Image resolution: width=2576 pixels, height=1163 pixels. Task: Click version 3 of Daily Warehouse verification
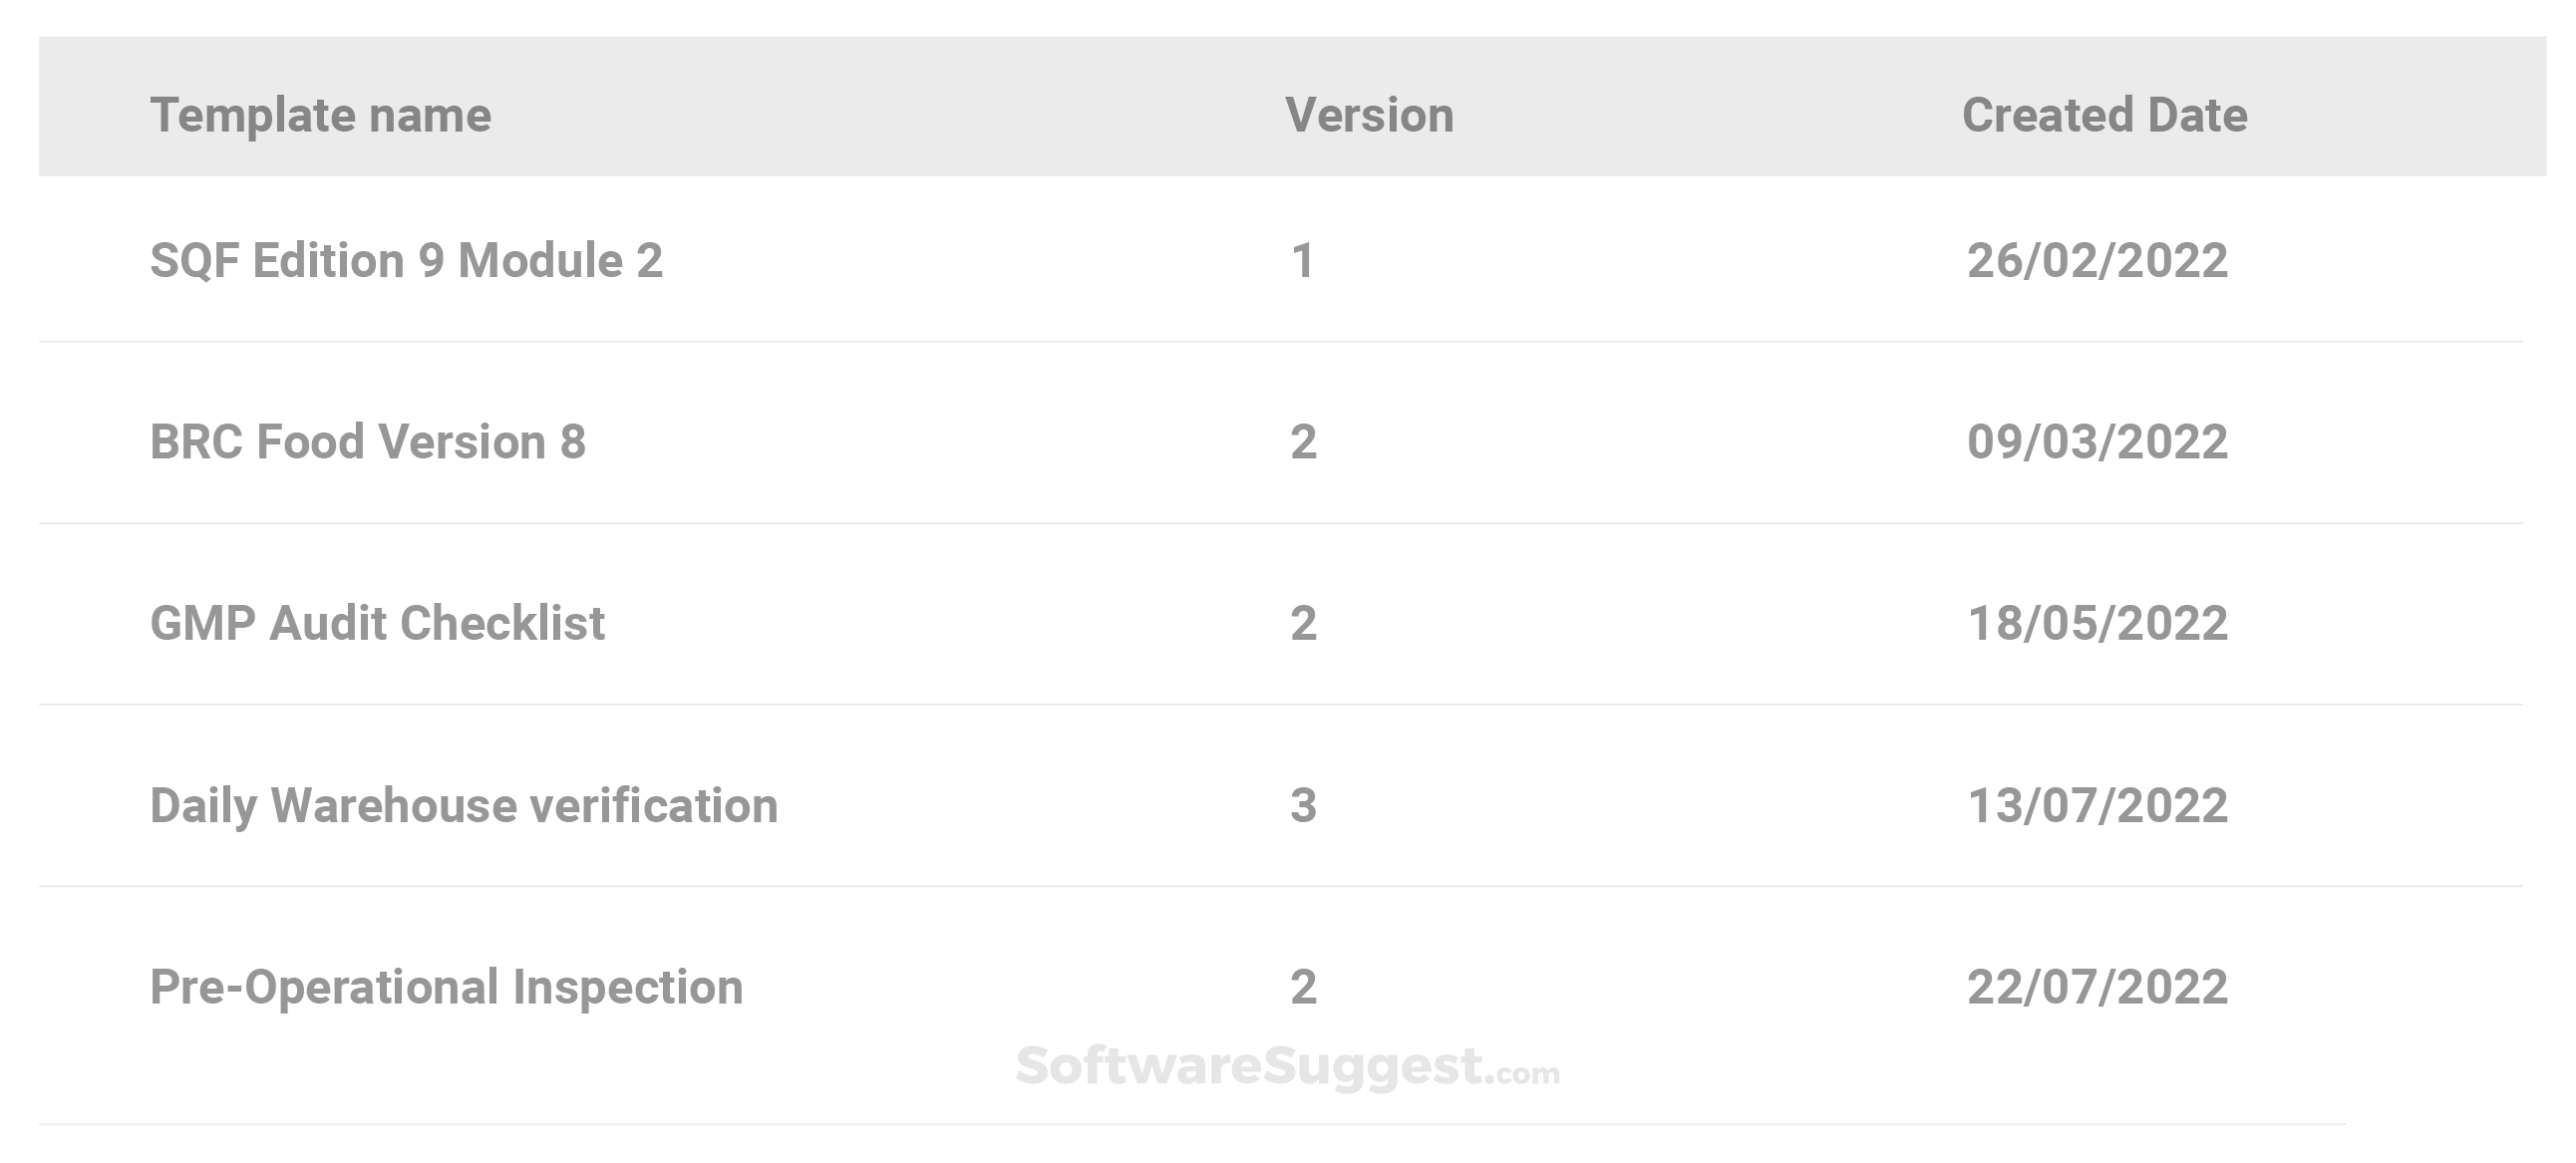pos(1303,805)
